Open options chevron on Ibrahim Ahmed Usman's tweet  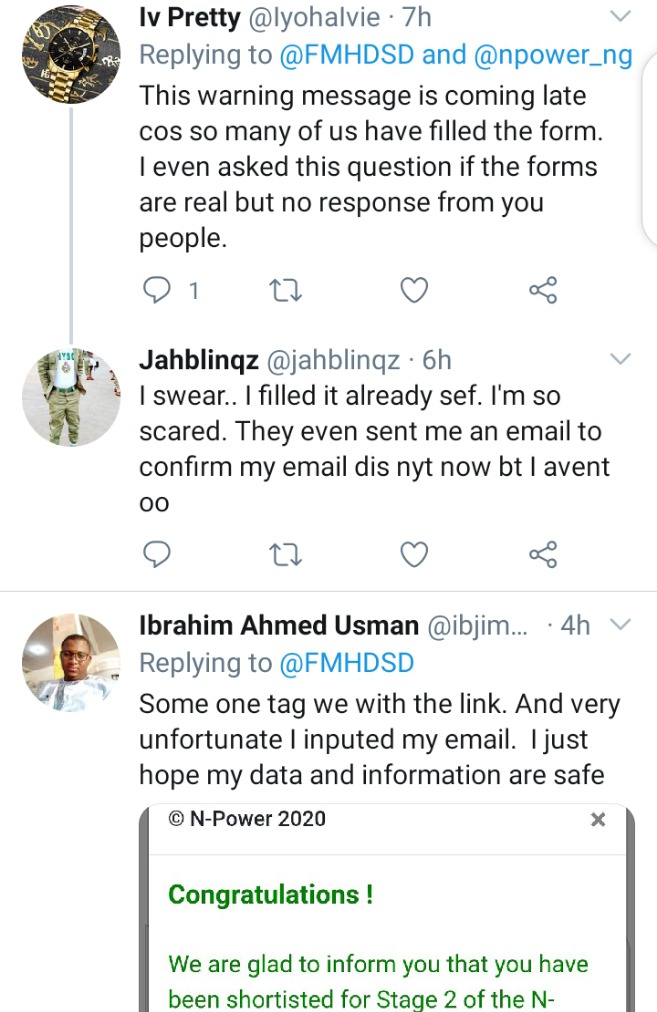click(x=620, y=624)
